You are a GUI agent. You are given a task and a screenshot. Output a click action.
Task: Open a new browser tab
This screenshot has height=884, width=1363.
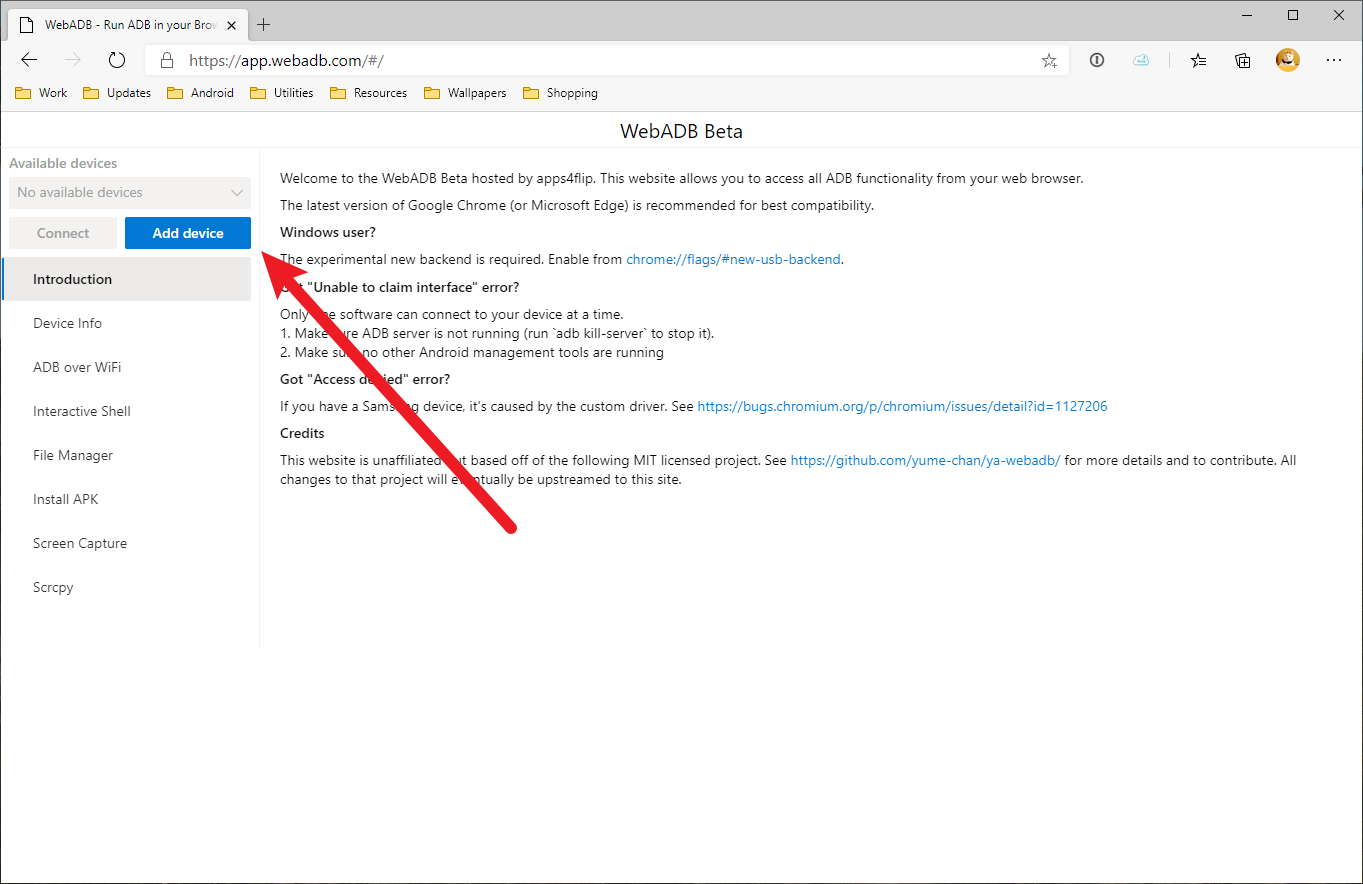click(x=264, y=24)
